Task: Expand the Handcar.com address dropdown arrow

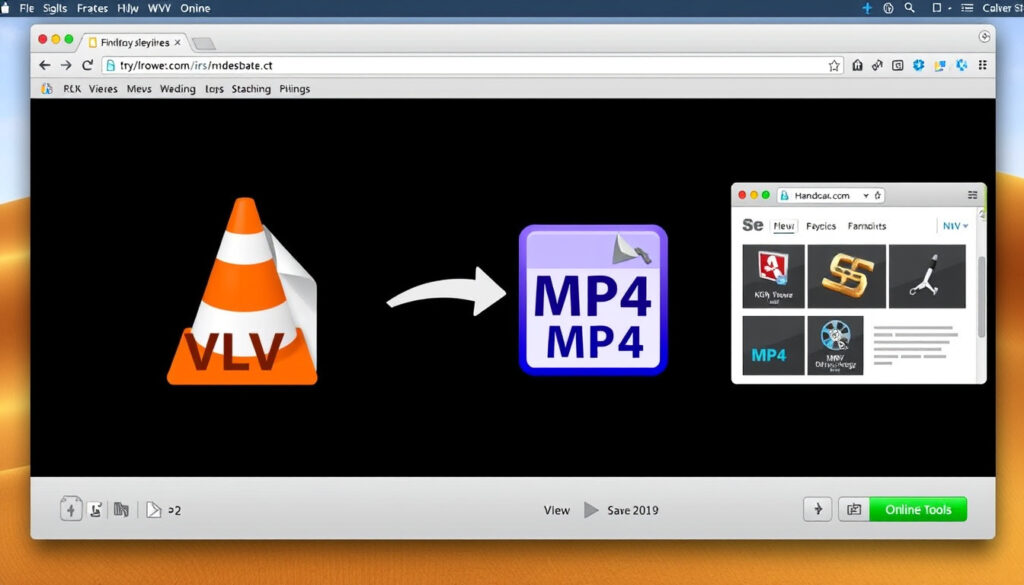Action: point(866,195)
